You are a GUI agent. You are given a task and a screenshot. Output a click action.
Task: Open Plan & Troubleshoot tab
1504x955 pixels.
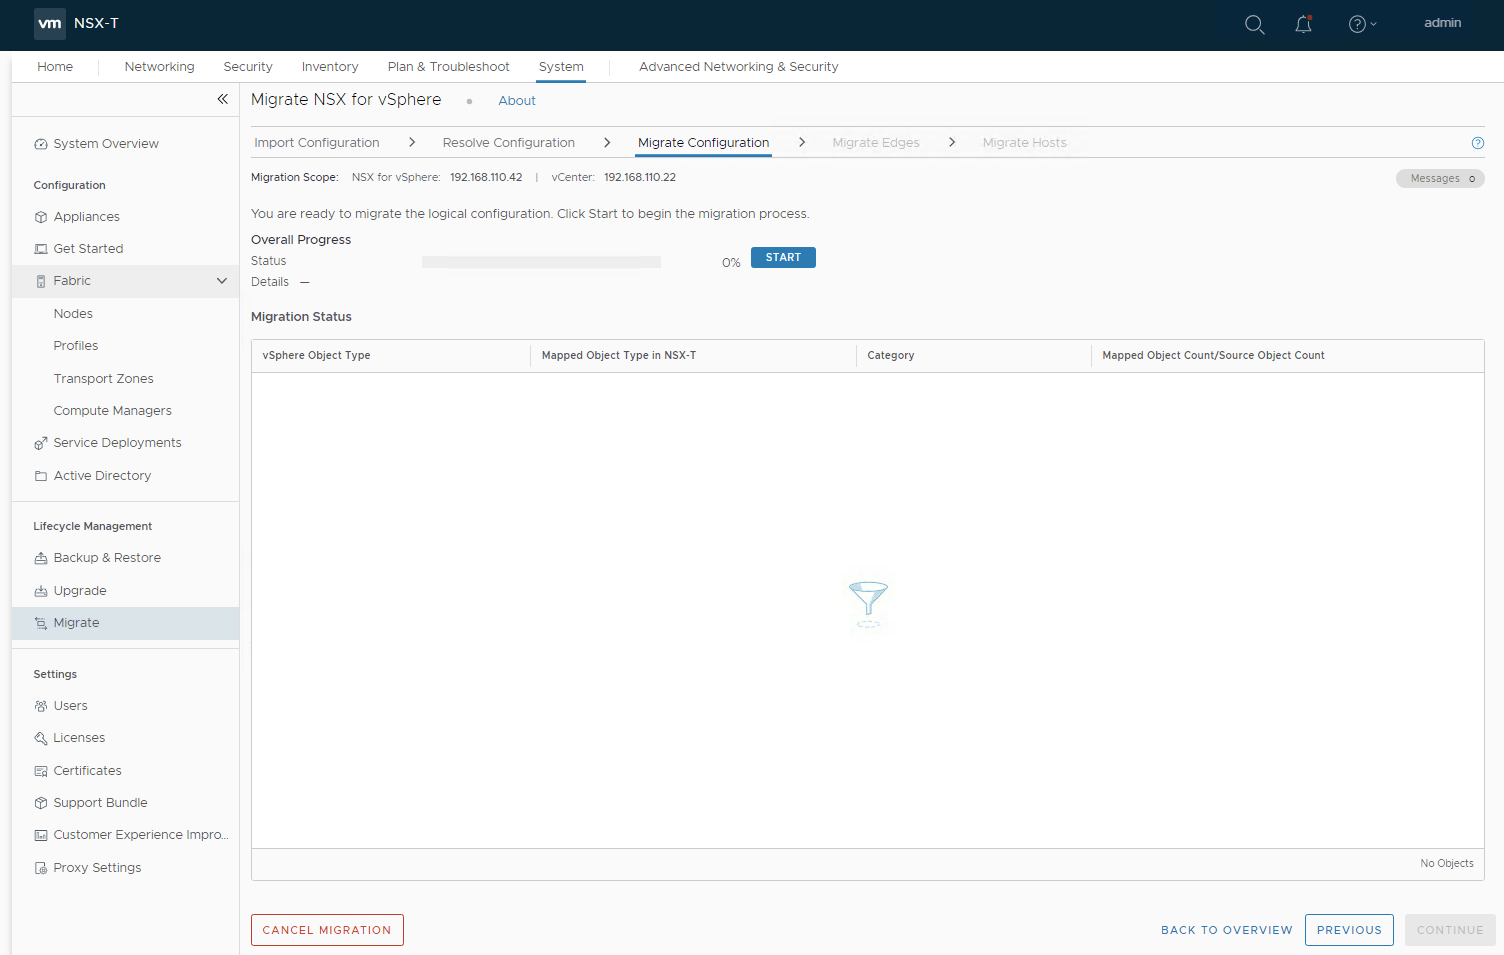click(449, 67)
